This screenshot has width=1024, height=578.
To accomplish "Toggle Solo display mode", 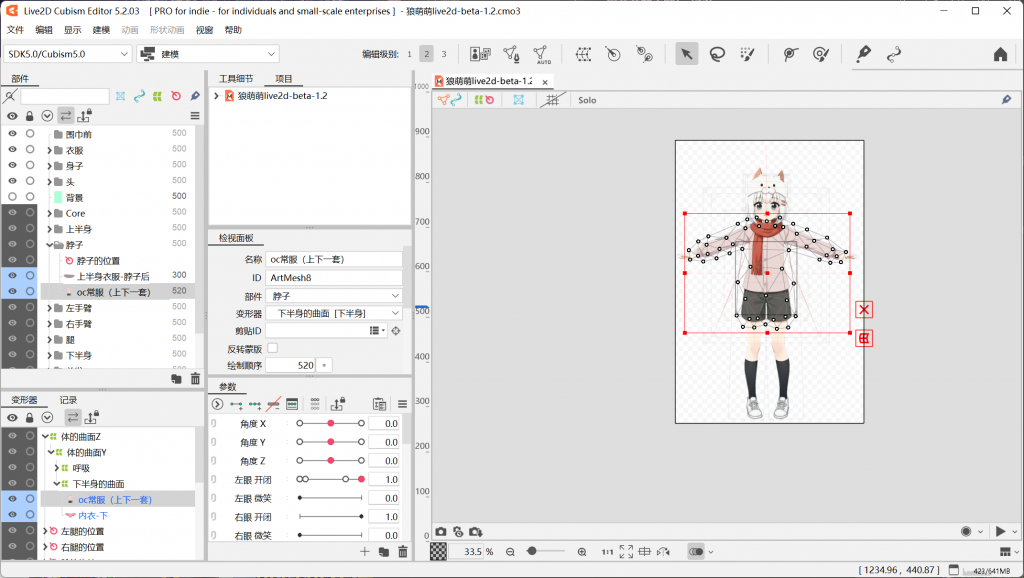I will point(587,100).
